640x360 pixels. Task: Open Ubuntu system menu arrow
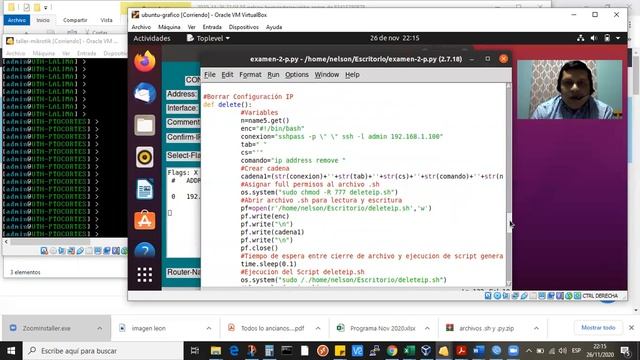point(618,38)
